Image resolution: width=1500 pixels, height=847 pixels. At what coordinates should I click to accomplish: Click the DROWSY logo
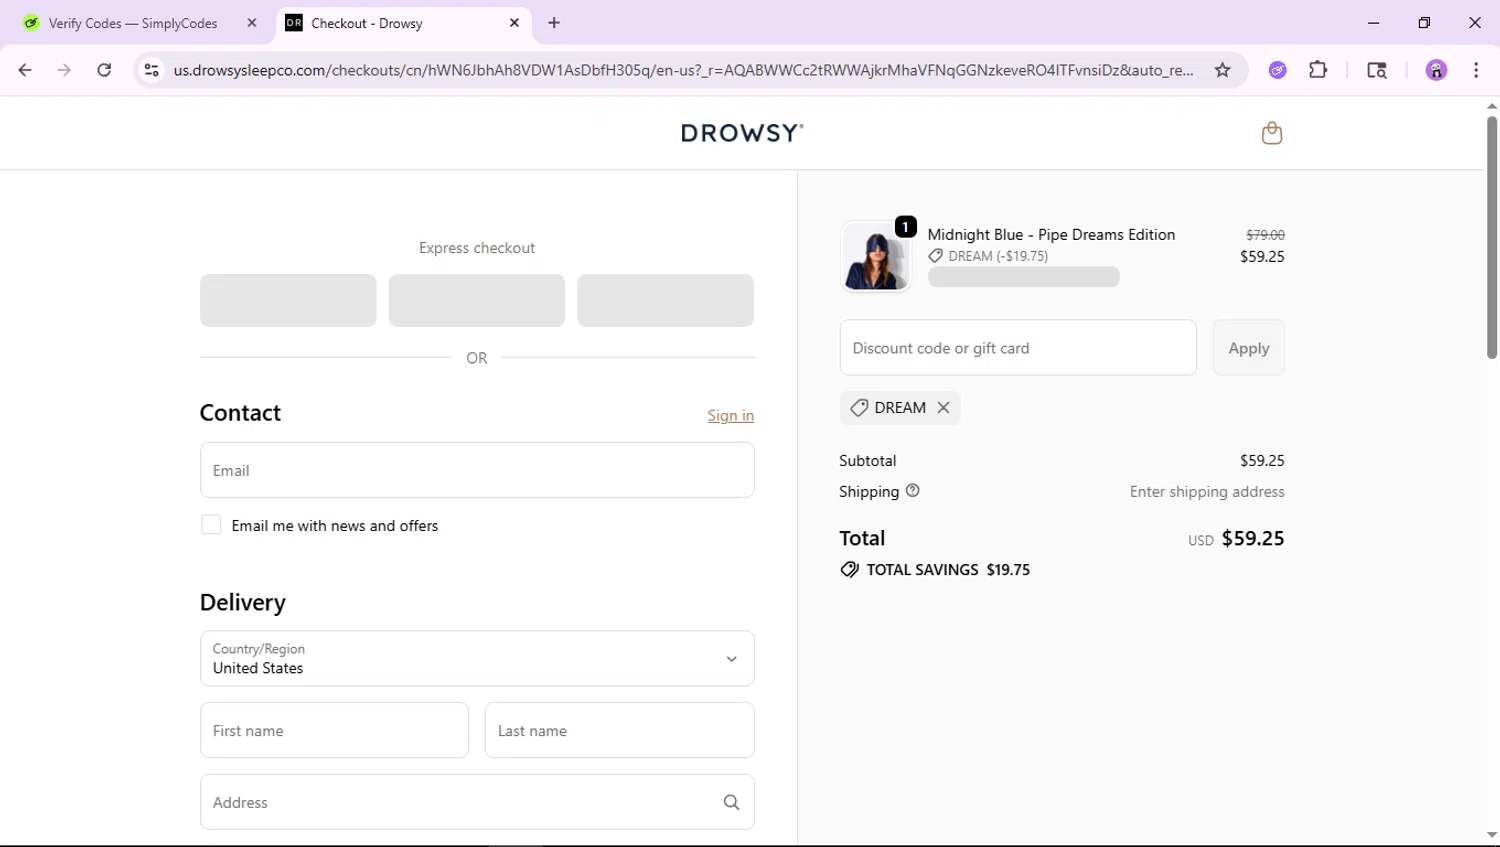point(742,133)
